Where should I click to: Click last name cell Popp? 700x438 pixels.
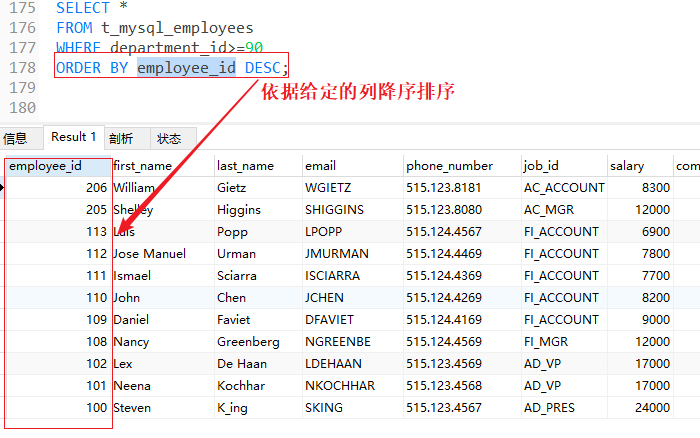click(258, 232)
